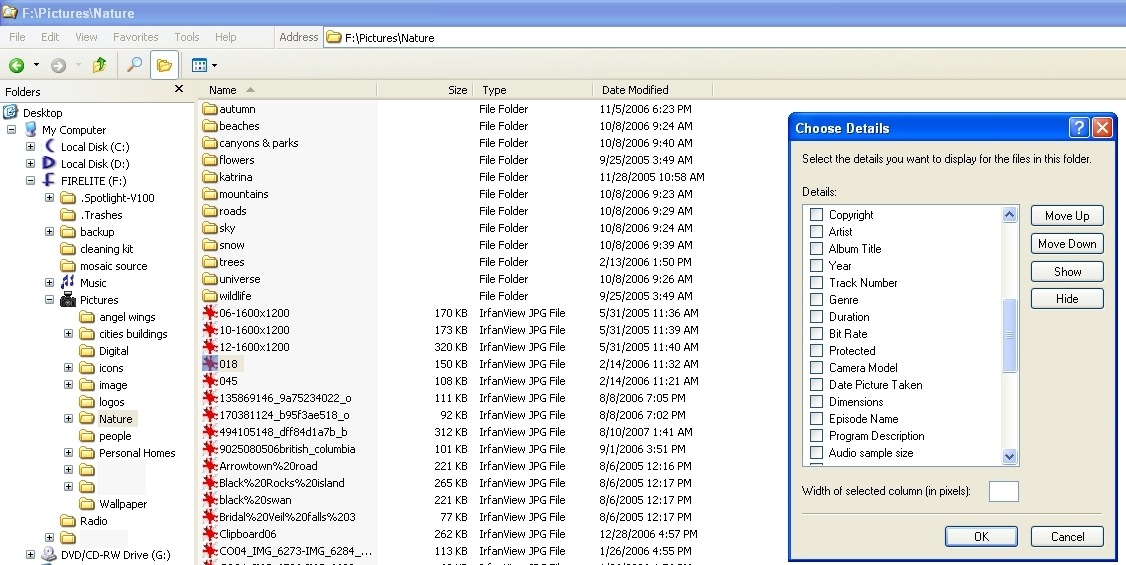
Task: Collapse the Pictures tree node
Action: point(50,300)
